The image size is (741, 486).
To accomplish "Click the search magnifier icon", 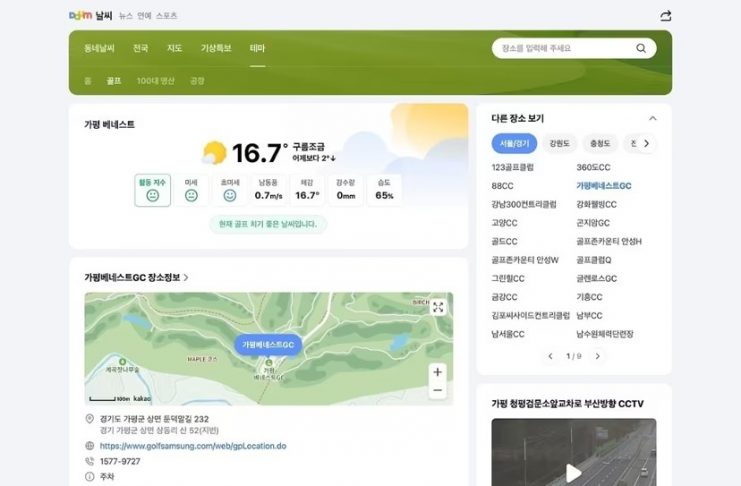I will pyautogui.click(x=641, y=48).
